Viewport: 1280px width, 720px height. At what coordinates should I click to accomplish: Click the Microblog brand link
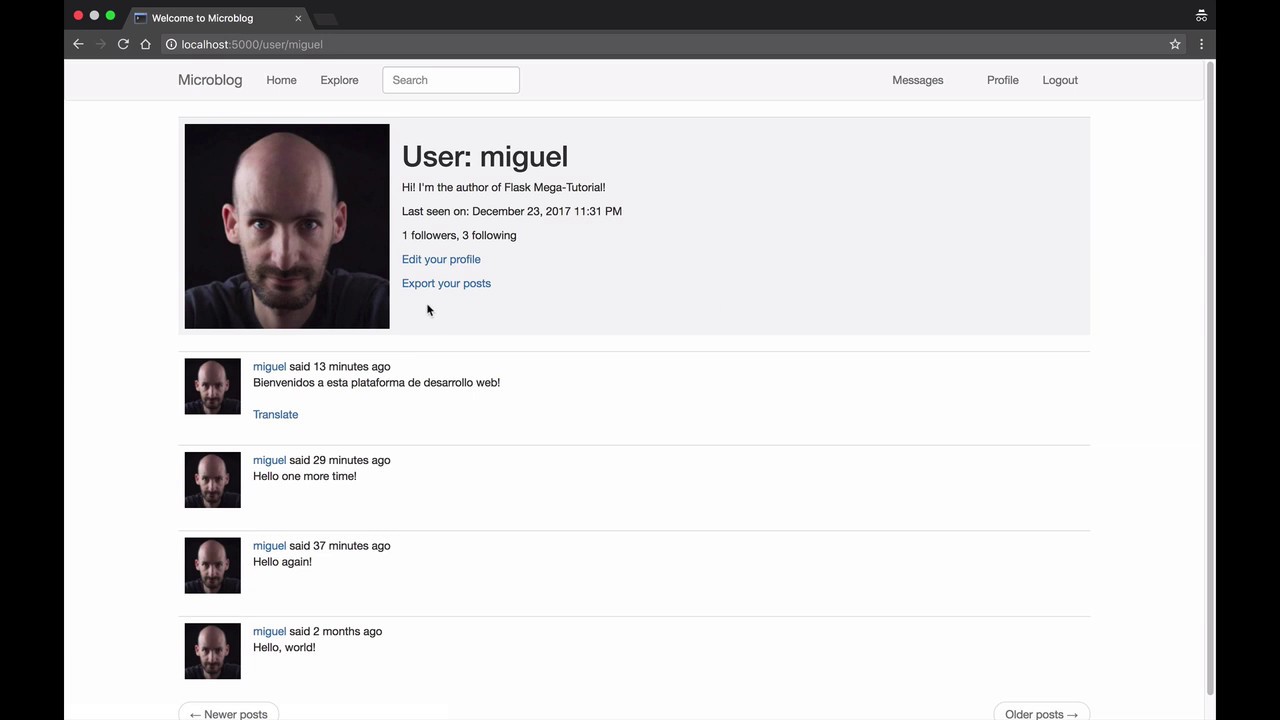tap(210, 80)
